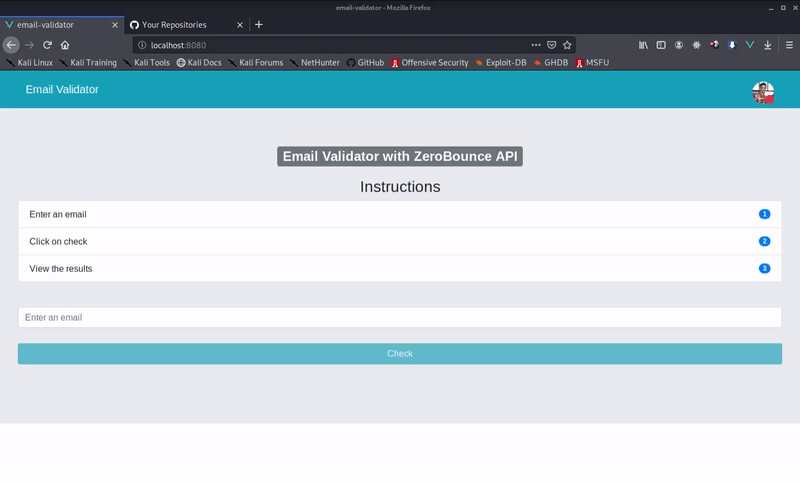Viewport: 800px width, 482px height.
Task: Open Offensive Security bookmark
Action: pyautogui.click(x=430, y=63)
